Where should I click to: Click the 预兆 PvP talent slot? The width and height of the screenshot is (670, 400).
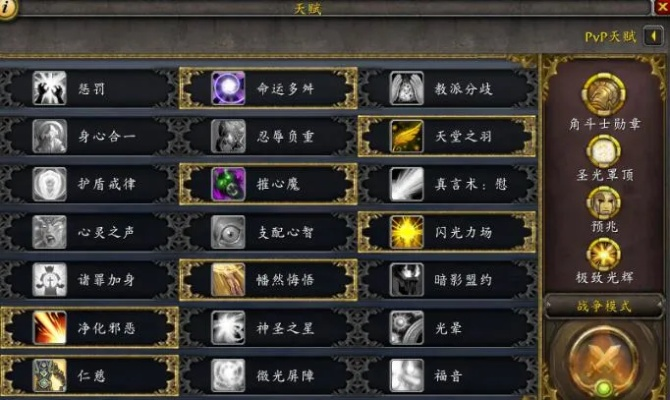point(603,203)
